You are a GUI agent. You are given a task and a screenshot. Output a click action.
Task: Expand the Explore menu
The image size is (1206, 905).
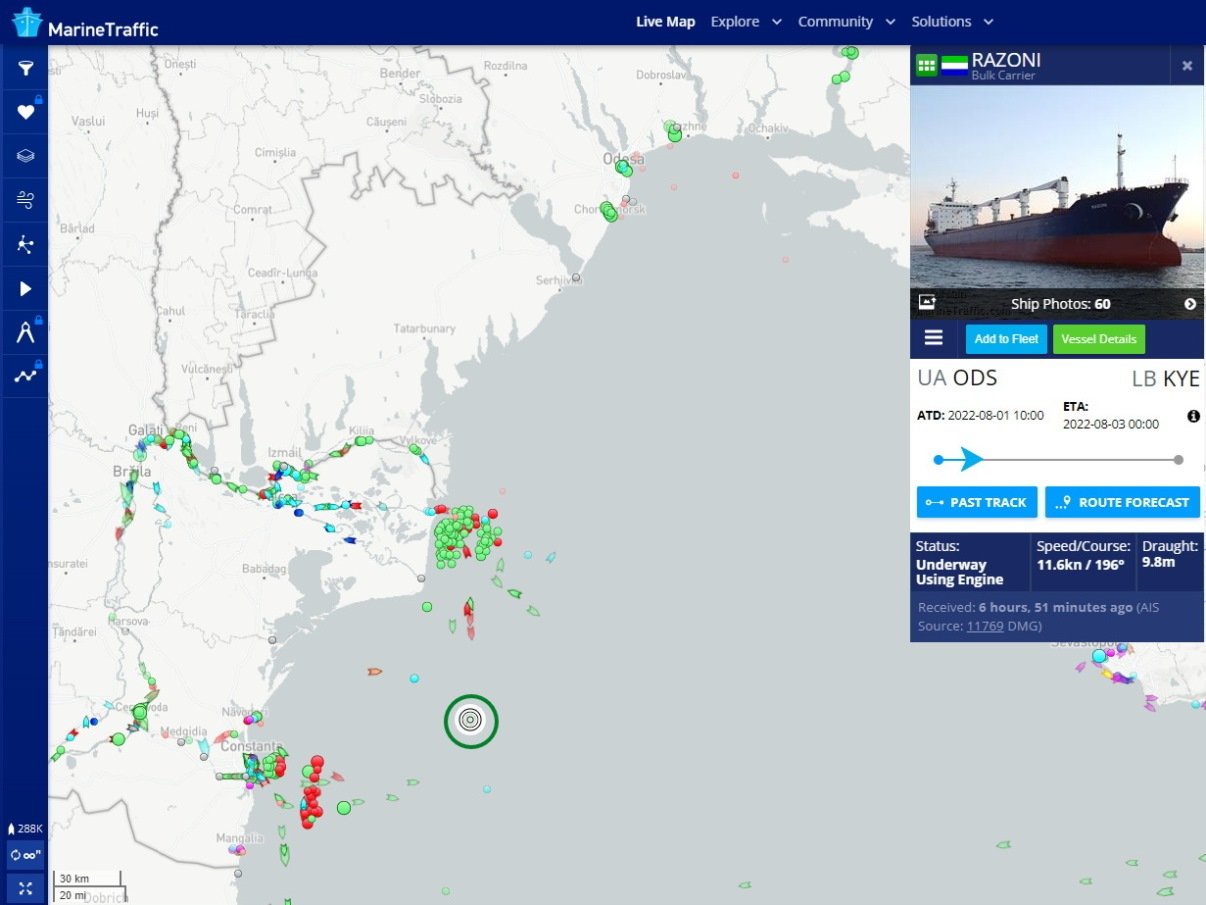746,22
